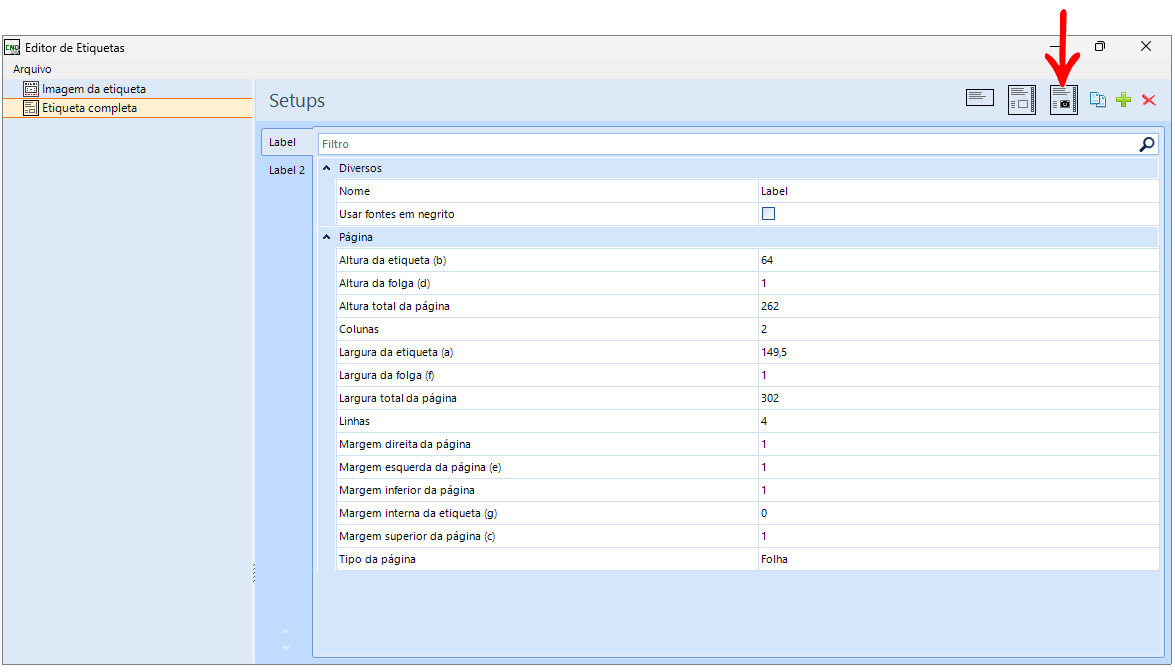1175x672 pixels.
Task: Toggle the Usar fontes em negrito checkbox
Action: pyautogui.click(x=768, y=214)
